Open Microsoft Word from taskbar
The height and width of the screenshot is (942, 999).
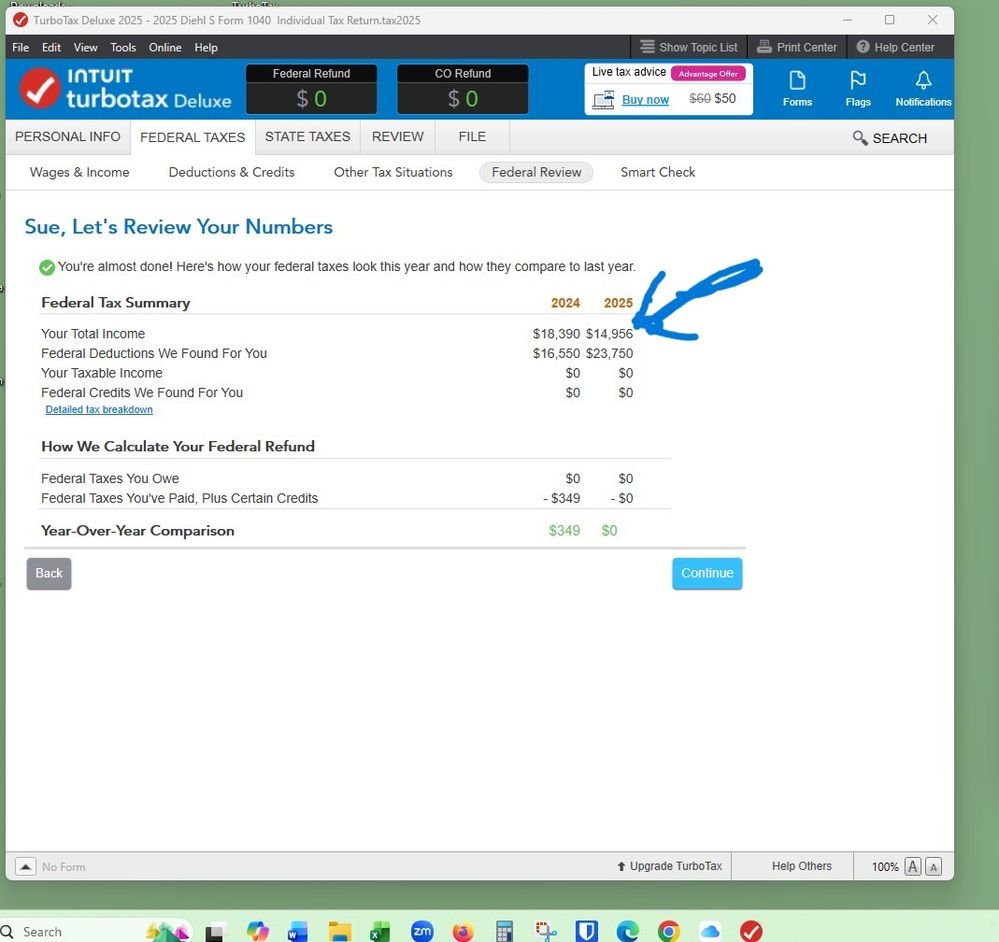[298, 932]
